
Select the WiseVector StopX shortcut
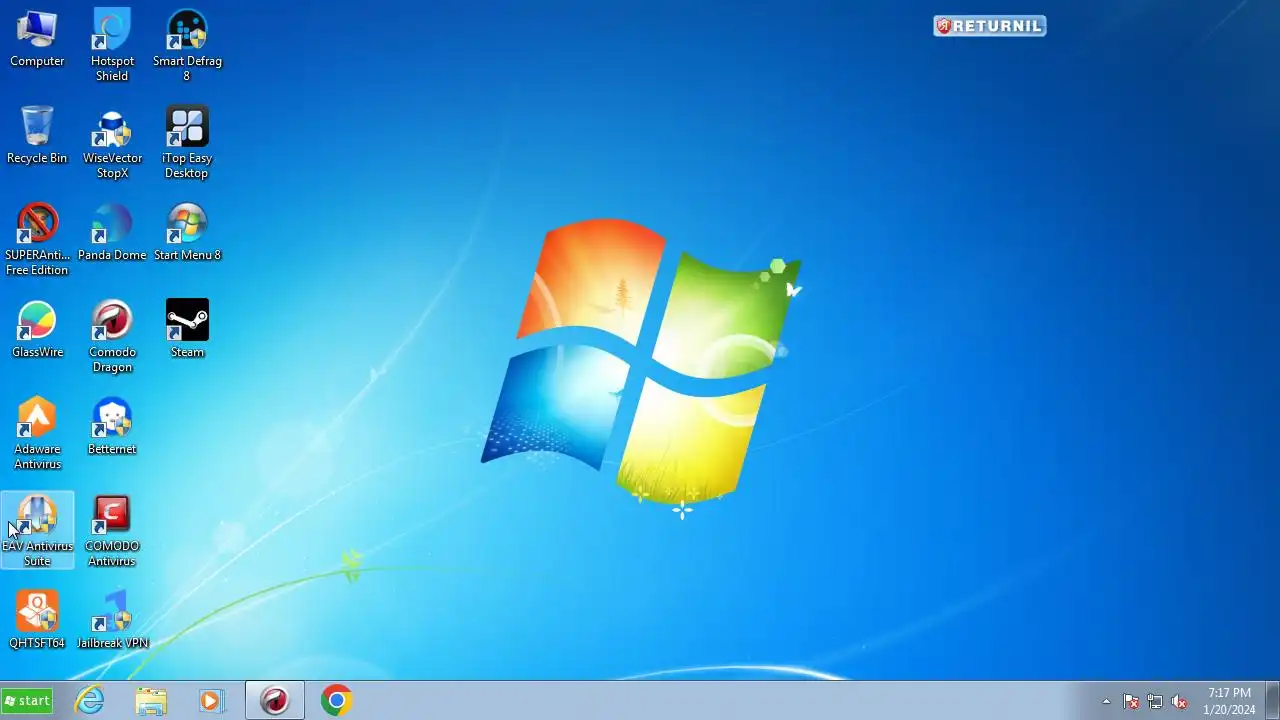[112, 143]
